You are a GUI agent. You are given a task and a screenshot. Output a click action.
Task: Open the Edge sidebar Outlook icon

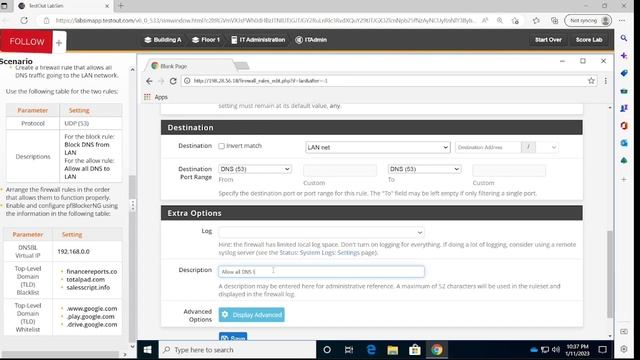pos(624,143)
